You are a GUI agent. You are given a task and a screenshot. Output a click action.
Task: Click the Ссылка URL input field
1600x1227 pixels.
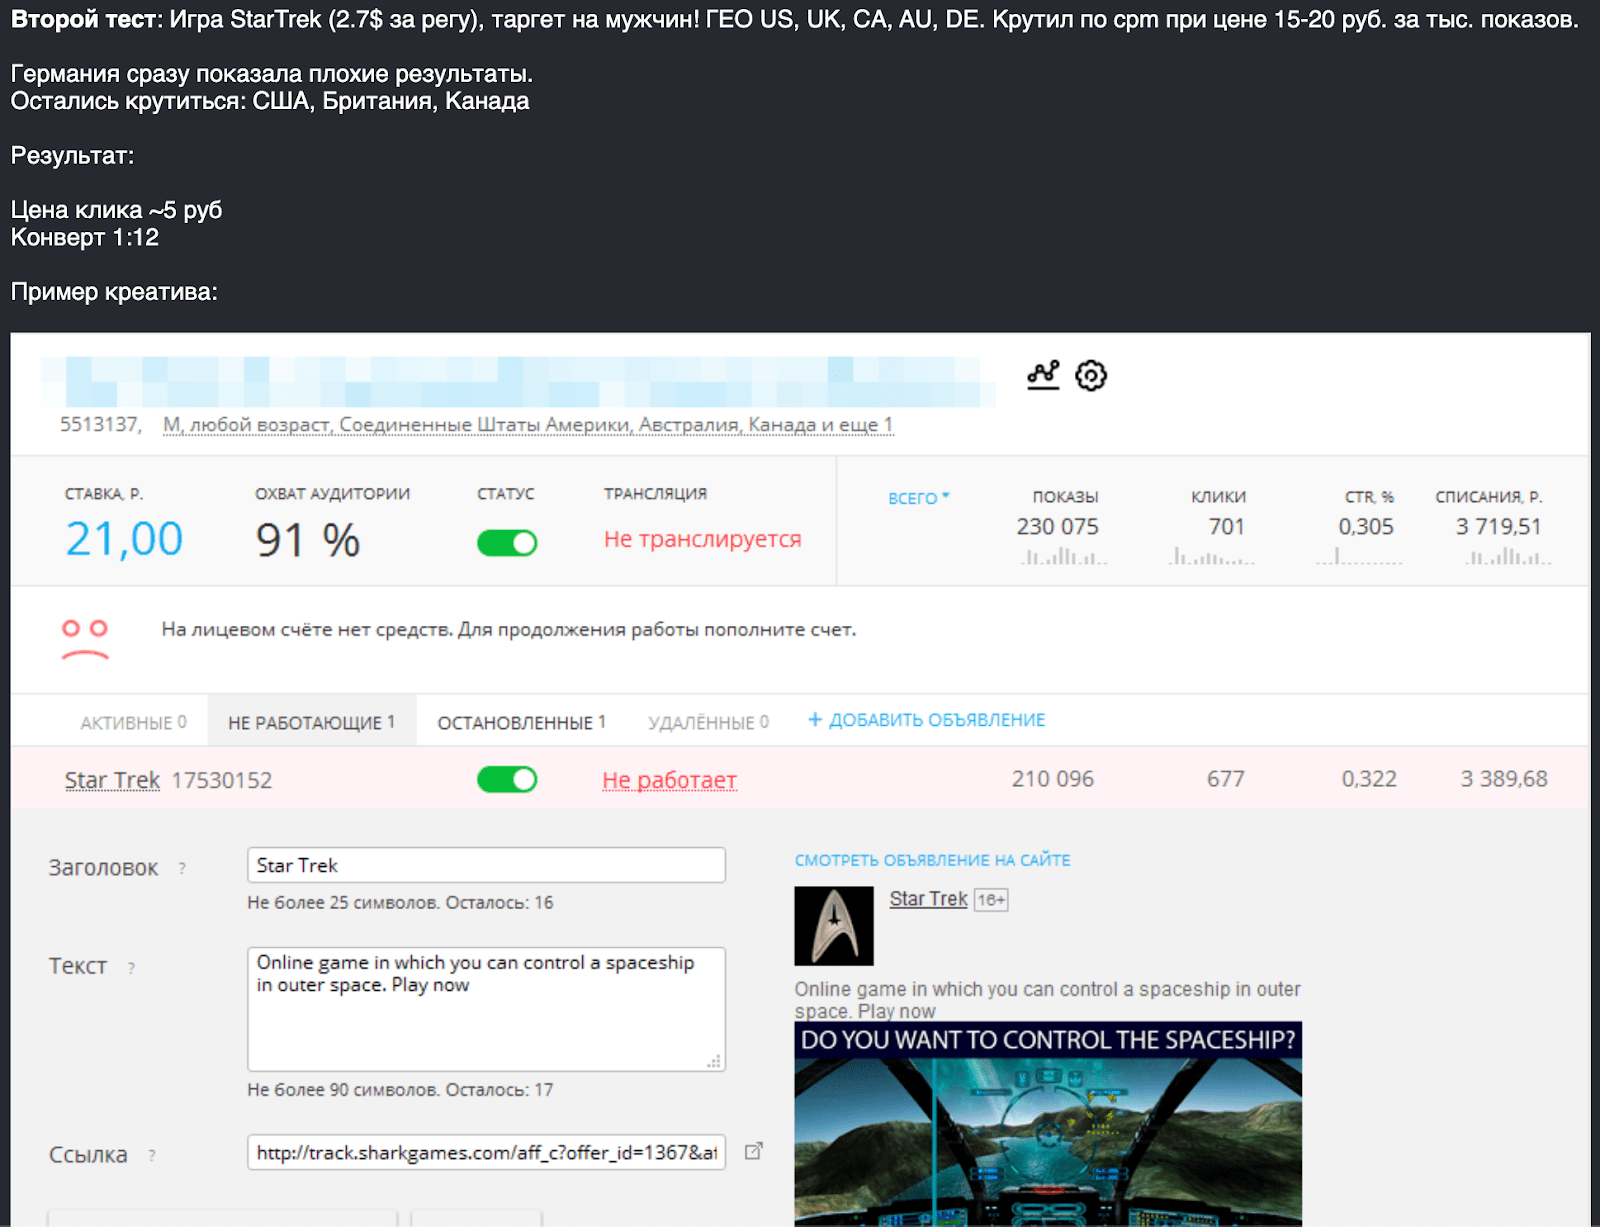pyautogui.click(x=486, y=1152)
